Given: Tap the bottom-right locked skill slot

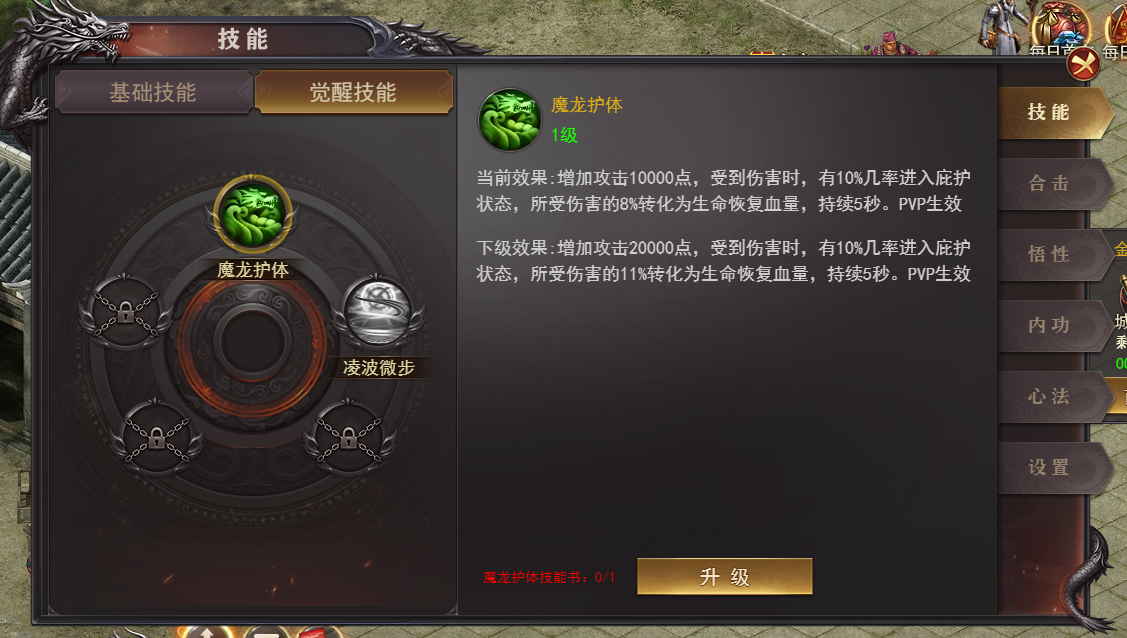Looking at the screenshot, I should pyautogui.click(x=349, y=438).
